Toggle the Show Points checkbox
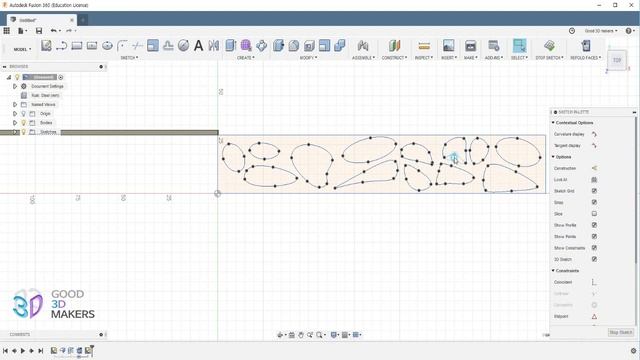640x360 pixels. click(594, 236)
